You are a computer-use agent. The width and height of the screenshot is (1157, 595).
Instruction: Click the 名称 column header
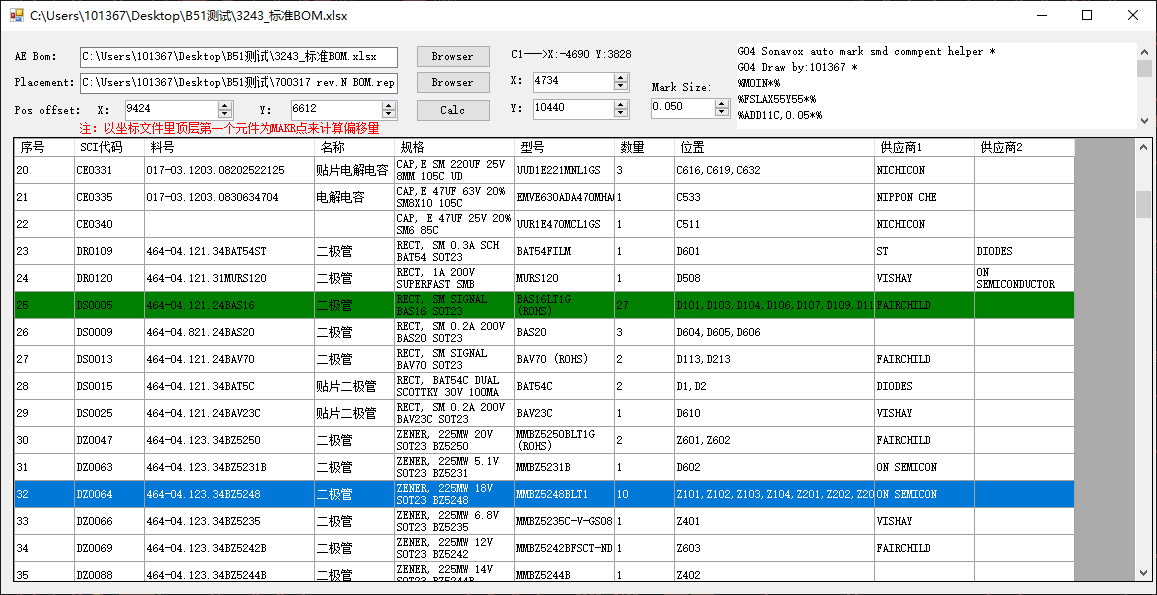click(354, 148)
